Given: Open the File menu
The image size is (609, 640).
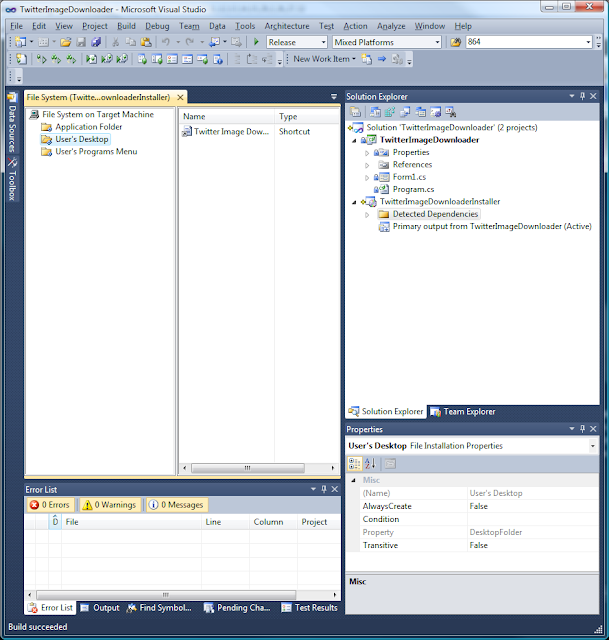Looking at the screenshot, I should (16, 26).
